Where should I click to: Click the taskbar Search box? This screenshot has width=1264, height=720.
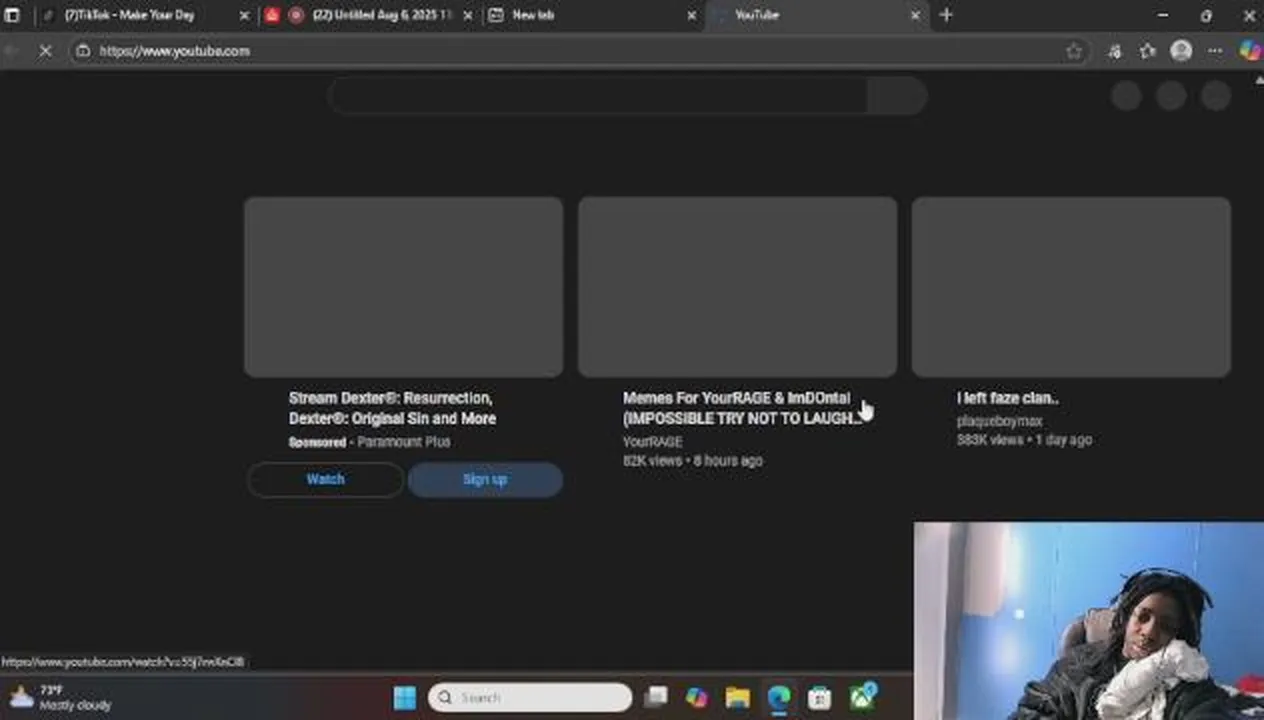pos(530,697)
